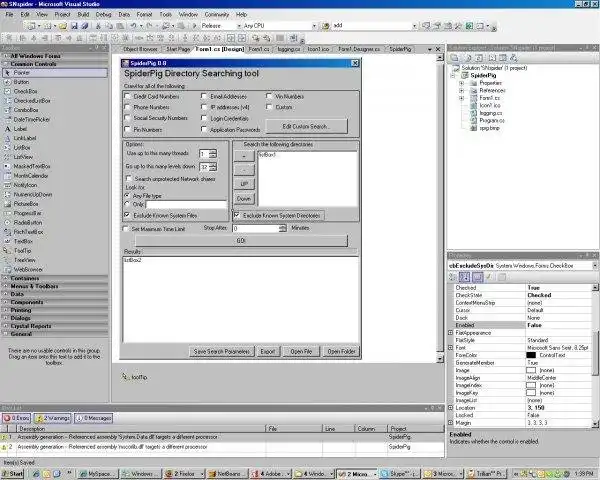Click the Save Search Parameters button

[x=222, y=351]
